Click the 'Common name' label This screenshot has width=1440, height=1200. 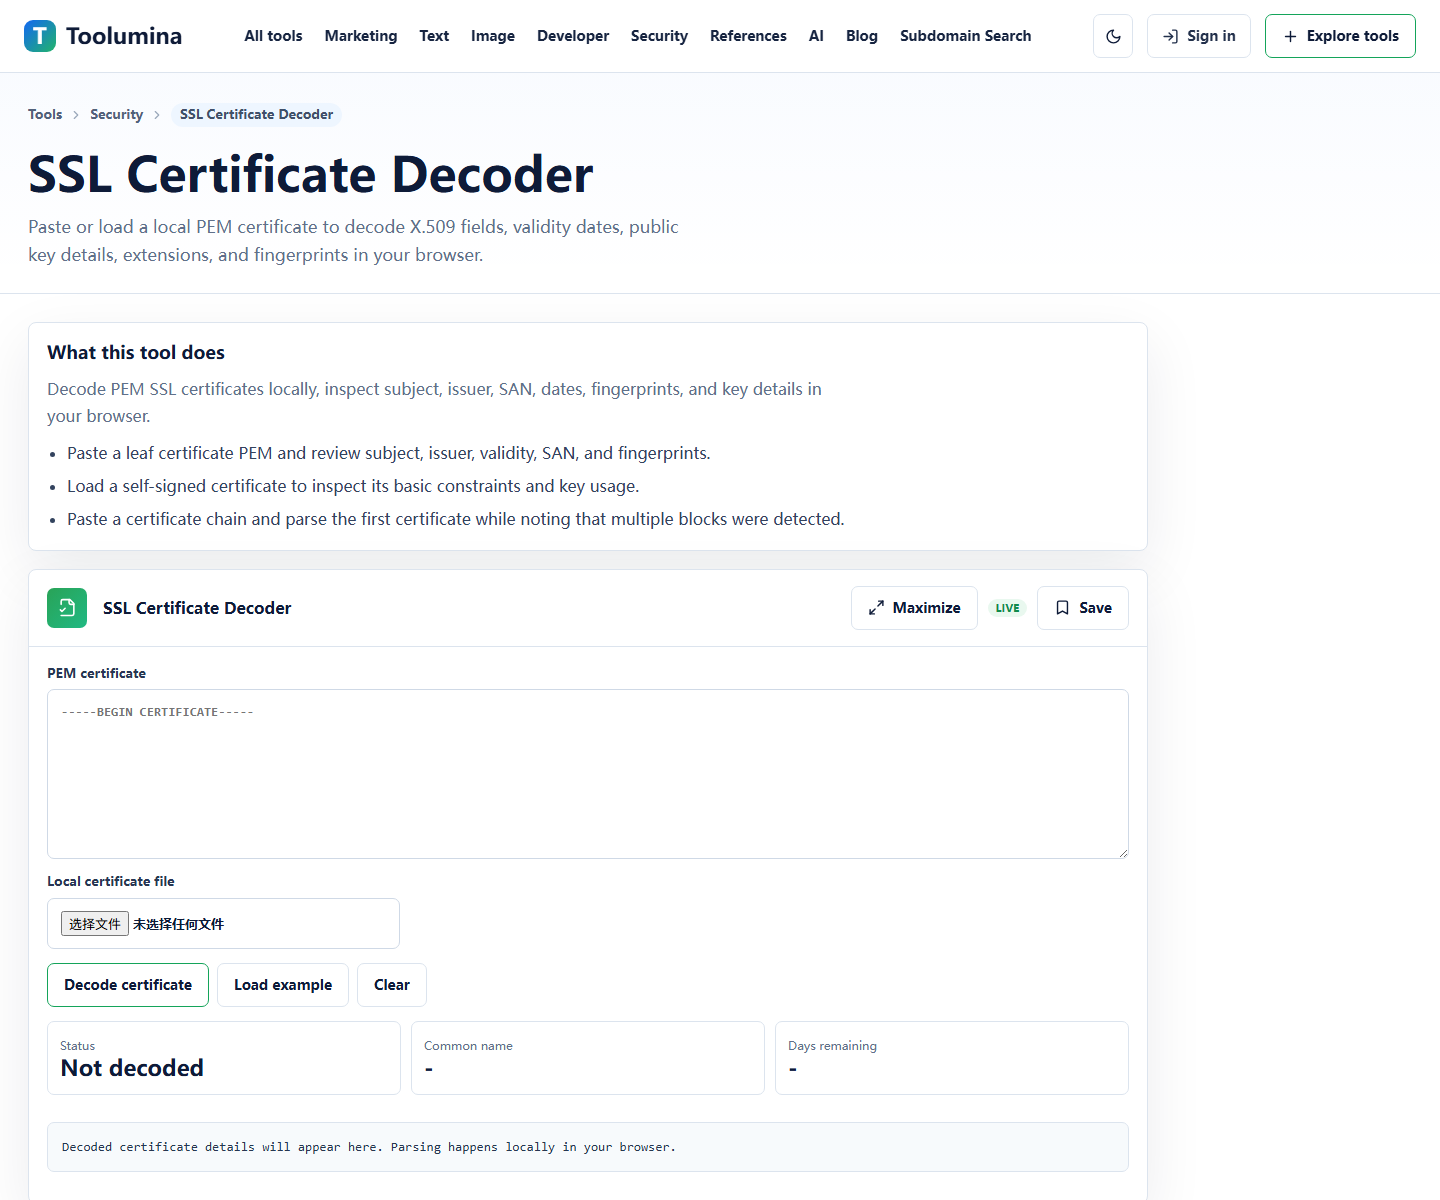tap(468, 1046)
